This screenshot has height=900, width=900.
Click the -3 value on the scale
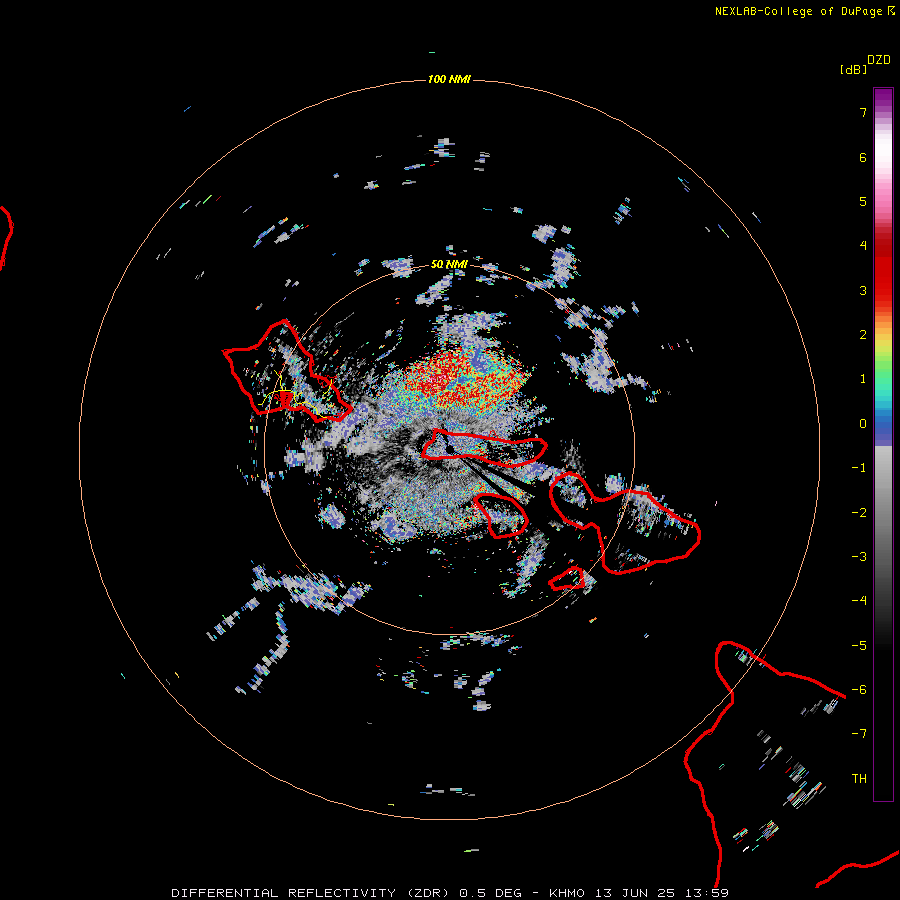(x=859, y=557)
